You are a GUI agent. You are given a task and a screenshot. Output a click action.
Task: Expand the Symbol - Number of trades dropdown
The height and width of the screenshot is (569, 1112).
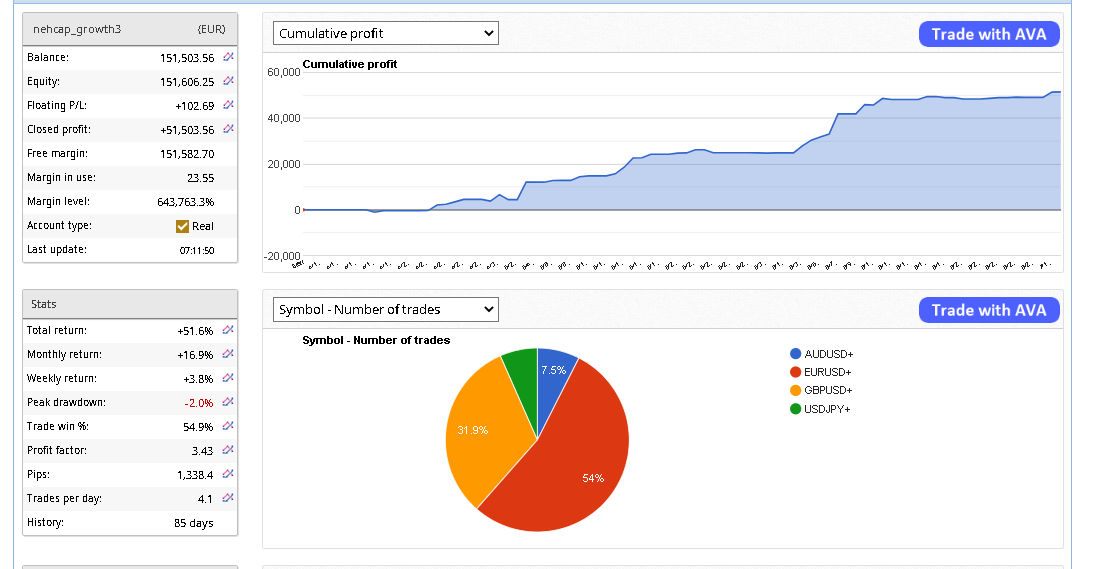tap(385, 309)
